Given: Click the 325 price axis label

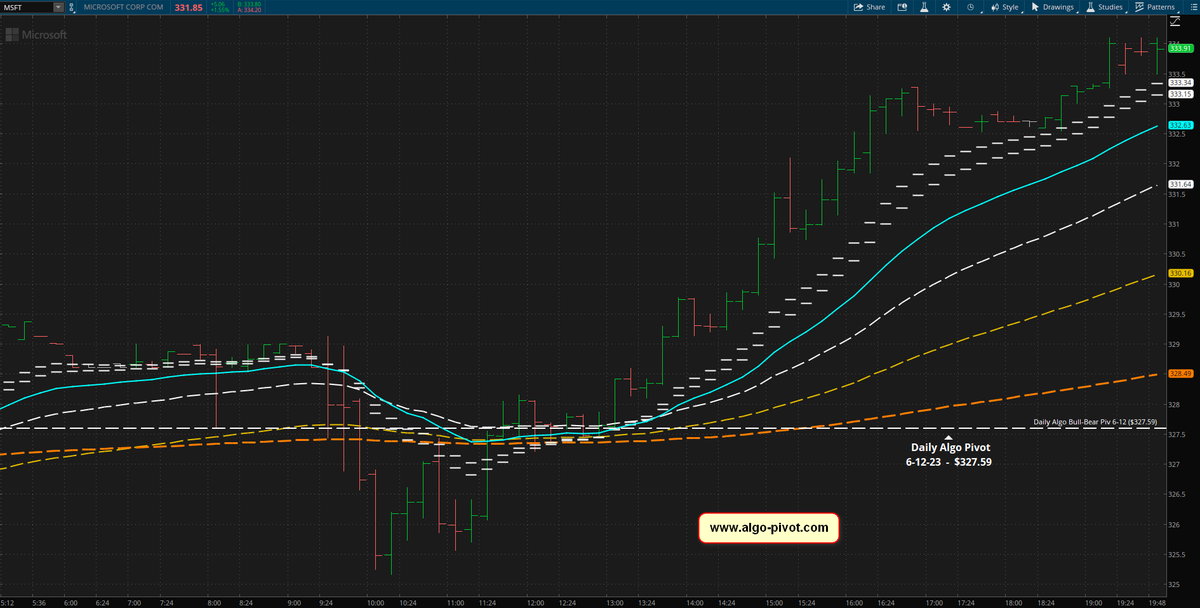Looking at the screenshot, I should pos(1175,585).
